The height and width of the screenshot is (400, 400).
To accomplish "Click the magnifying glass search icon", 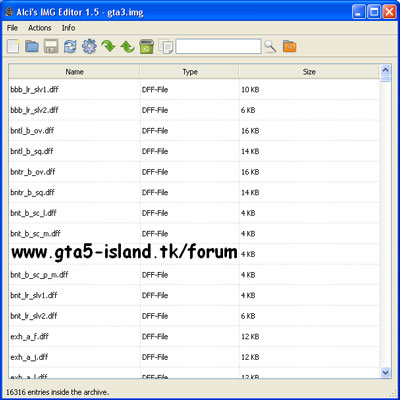I will (270, 46).
